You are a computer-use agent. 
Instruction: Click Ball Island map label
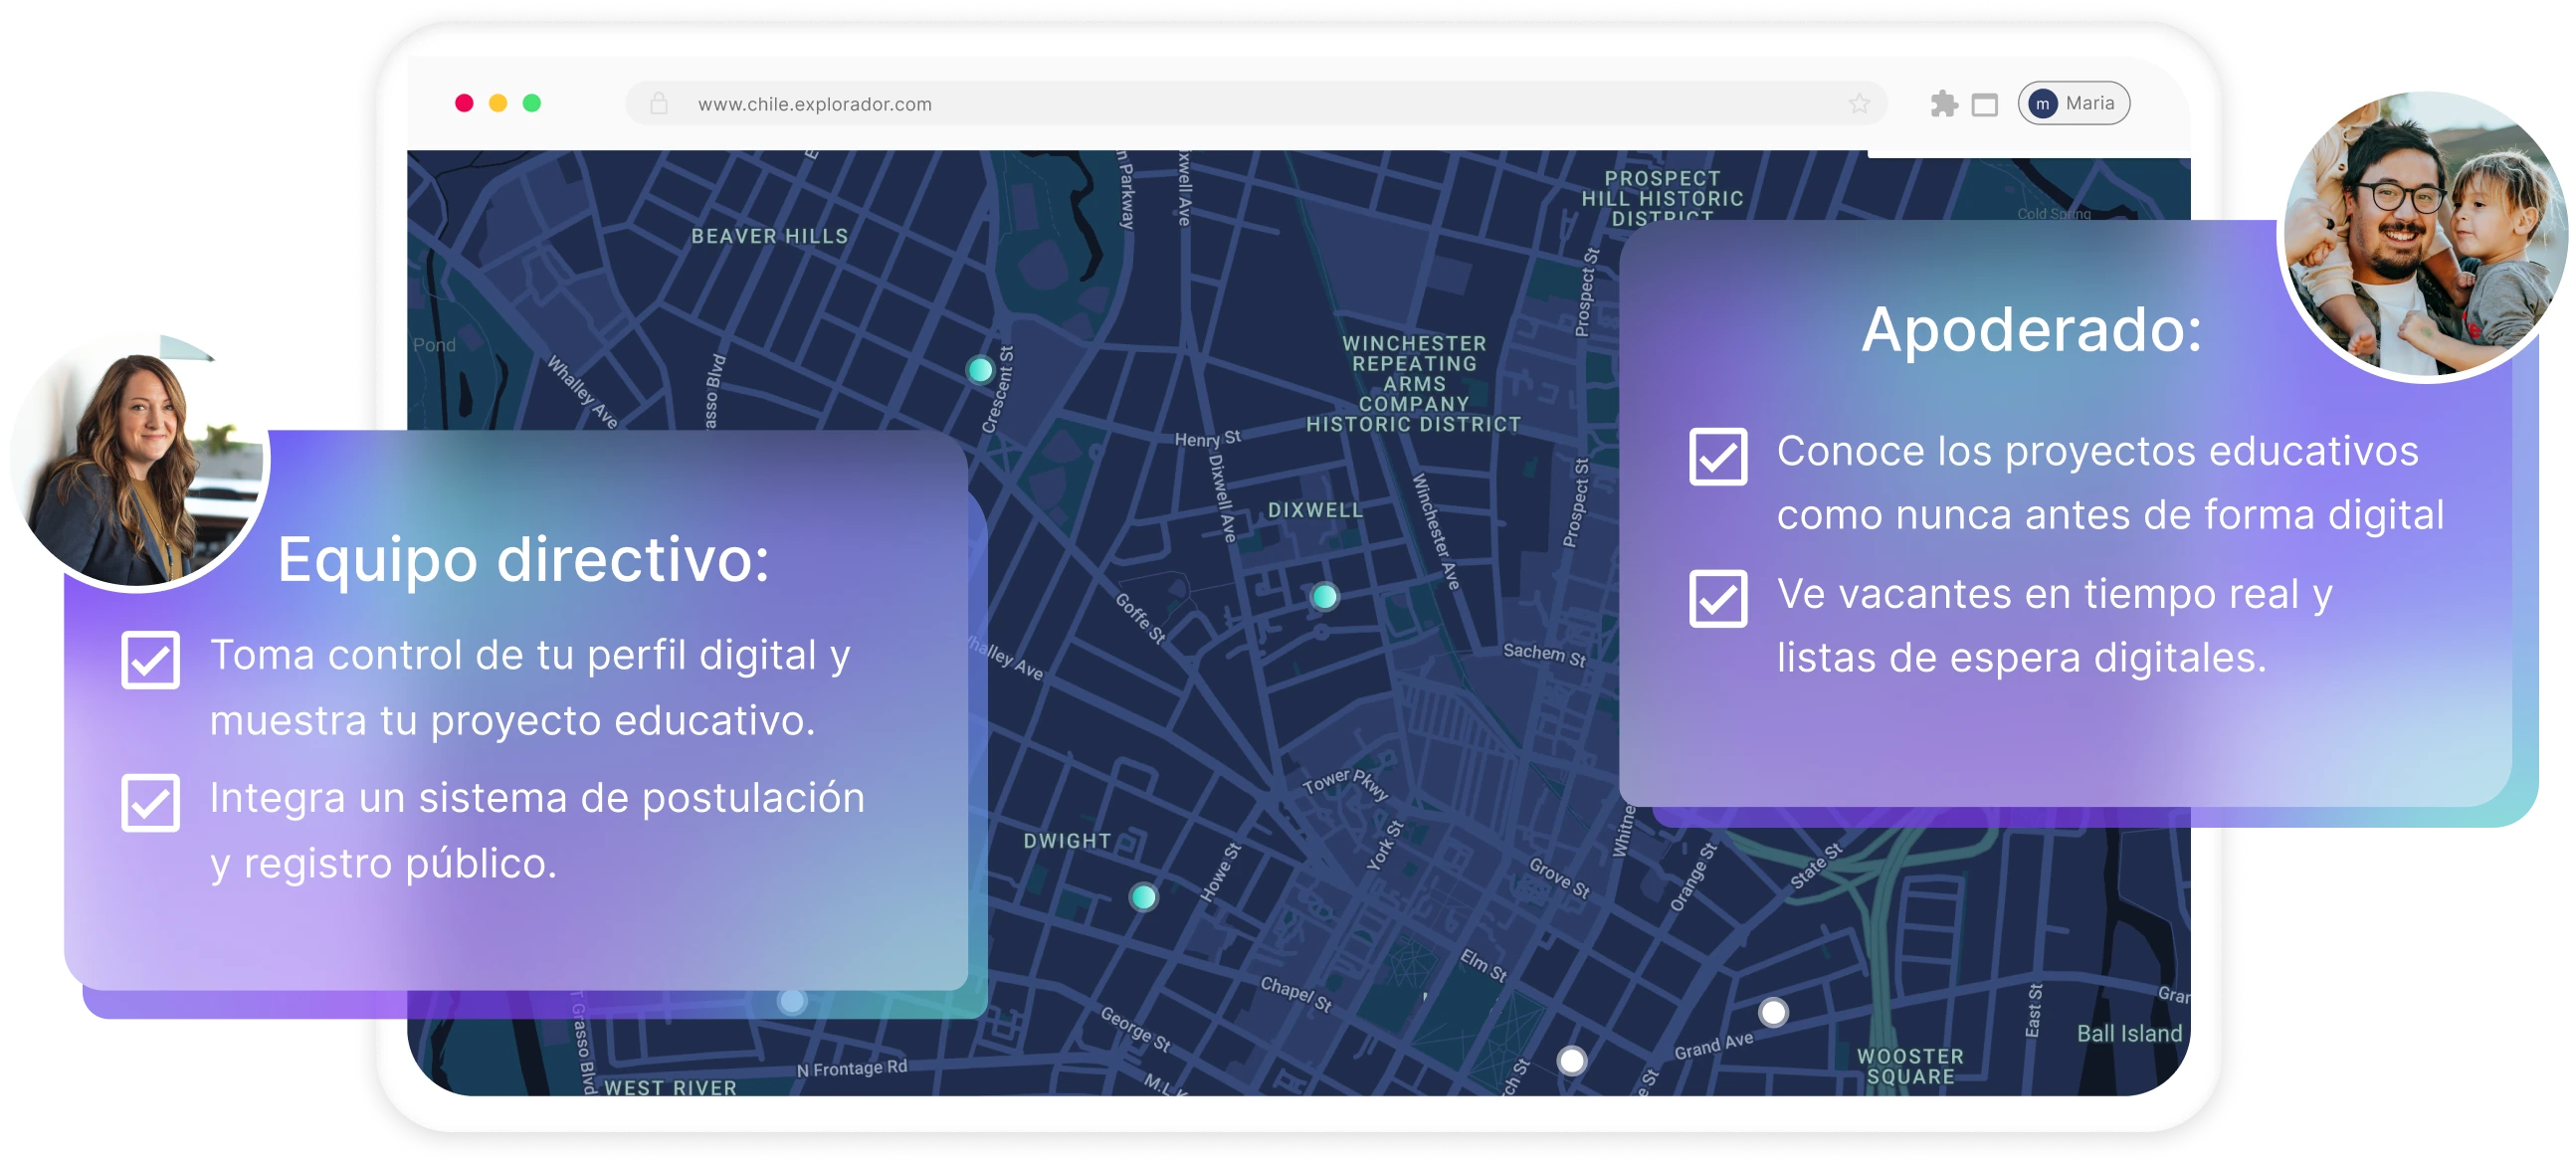[2129, 1033]
